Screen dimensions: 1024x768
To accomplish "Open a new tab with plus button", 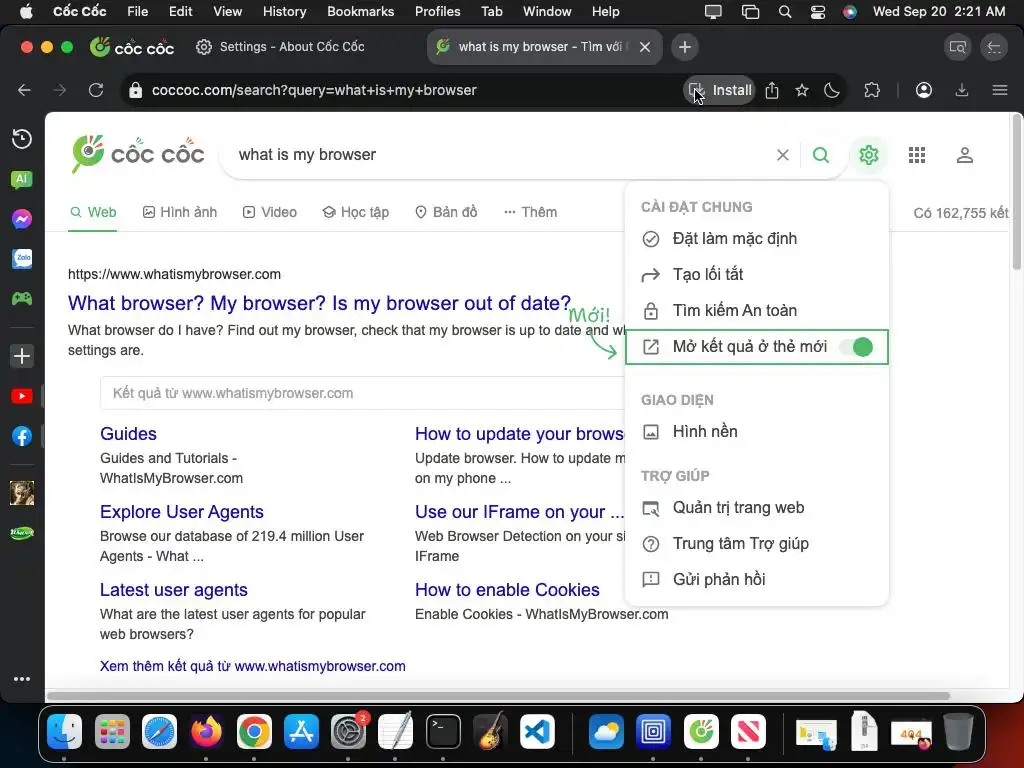I will click(x=684, y=47).
